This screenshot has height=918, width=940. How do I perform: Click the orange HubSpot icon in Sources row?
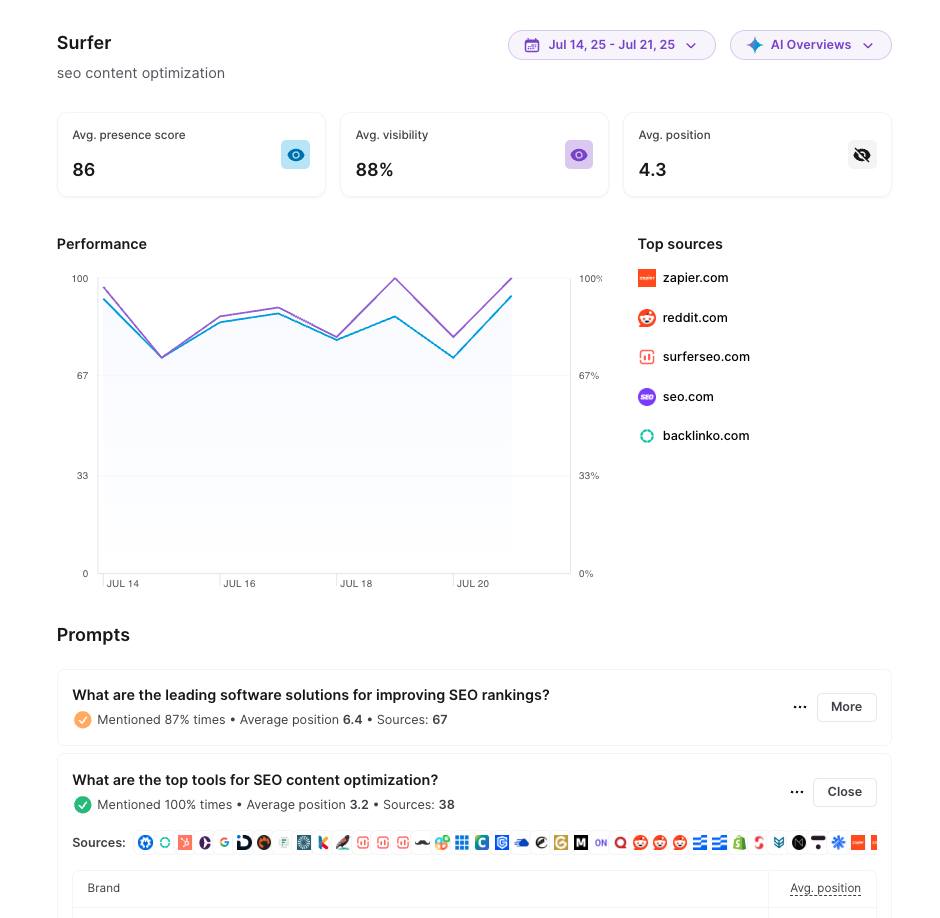click(185, 842)
